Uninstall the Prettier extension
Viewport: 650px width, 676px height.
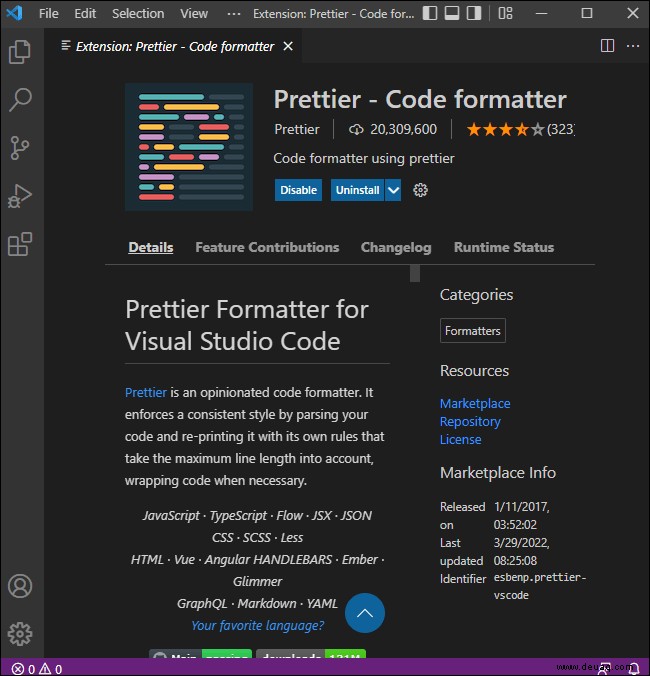click(357, 190)
